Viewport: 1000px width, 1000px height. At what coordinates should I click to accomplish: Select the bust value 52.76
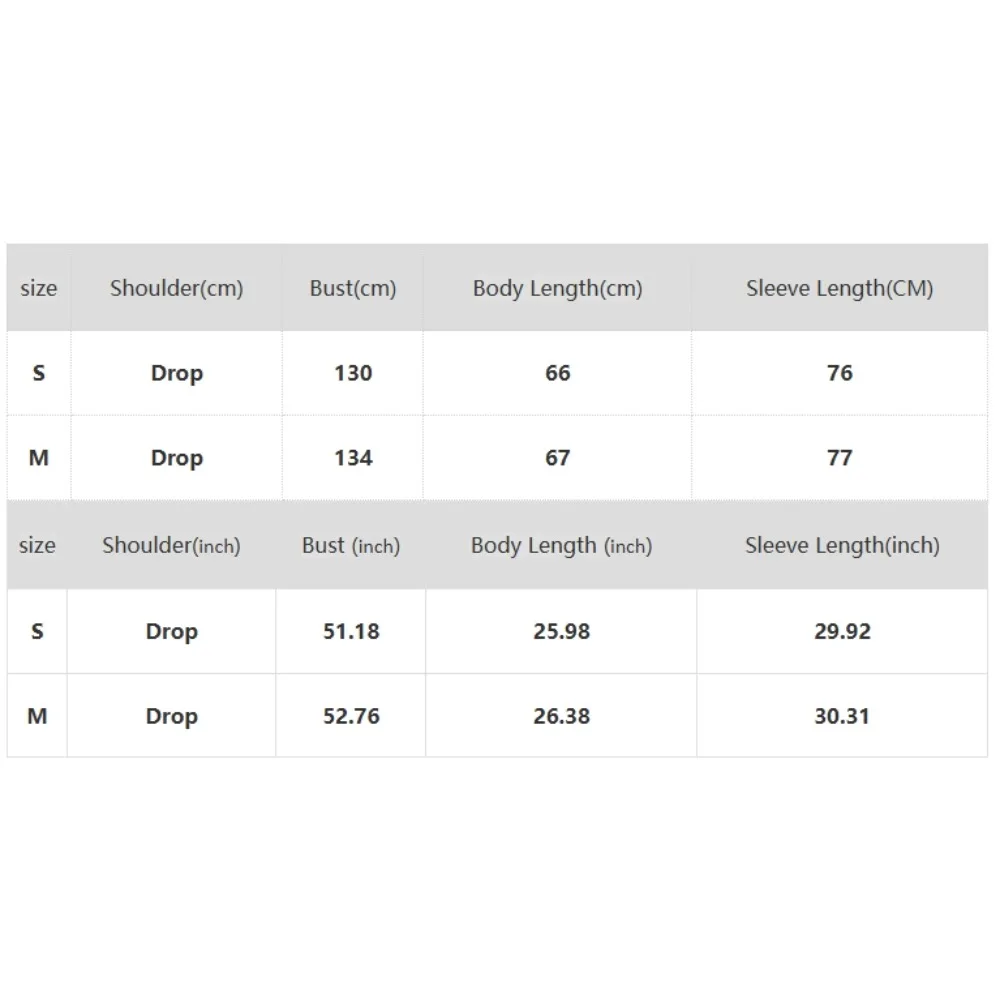pos(351,716)
